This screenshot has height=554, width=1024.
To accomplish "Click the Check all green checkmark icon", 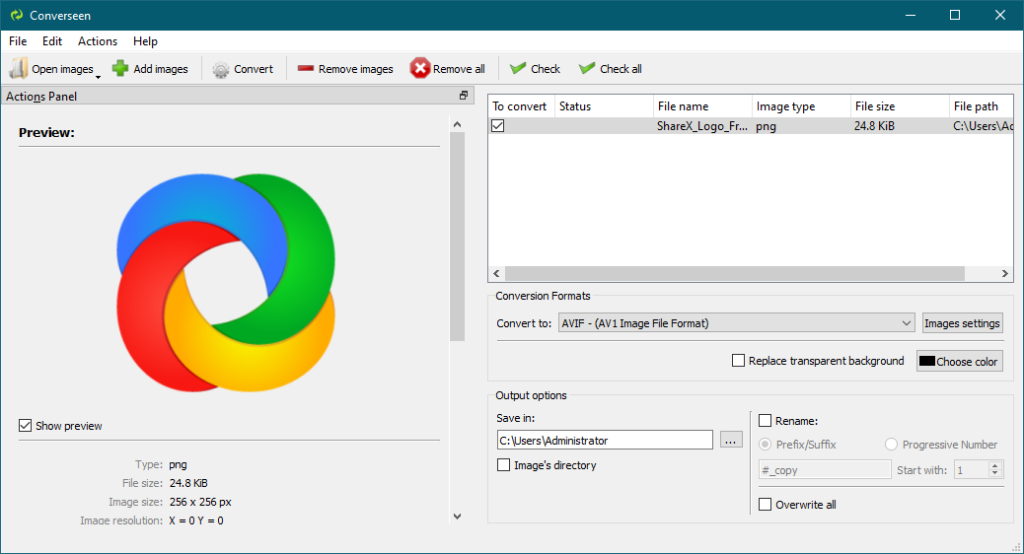I will coord(587,68).
